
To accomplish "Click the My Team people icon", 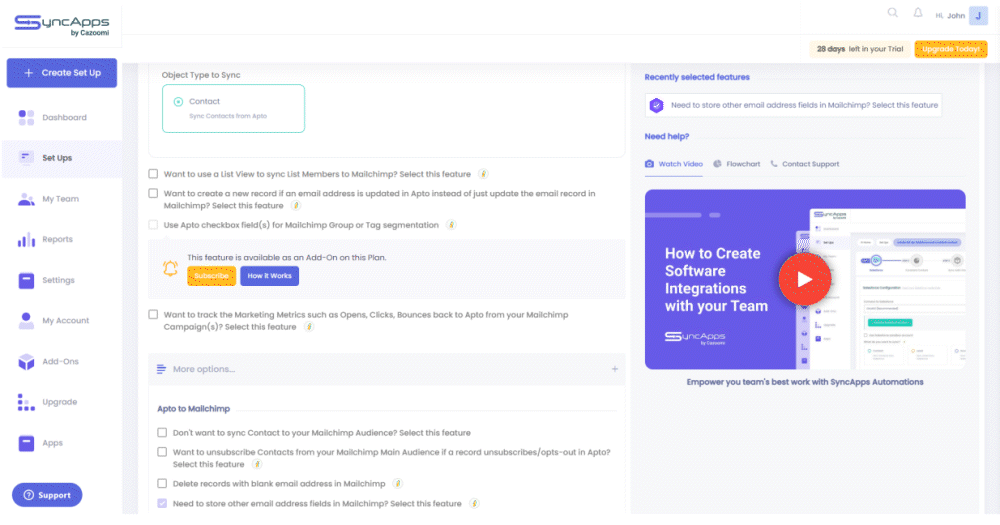I will pyautogui.click(x=26, y=199).
